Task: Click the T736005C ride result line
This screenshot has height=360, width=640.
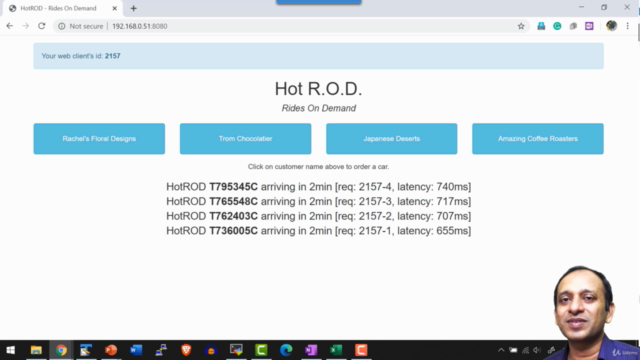Action: tap(318, 231)
